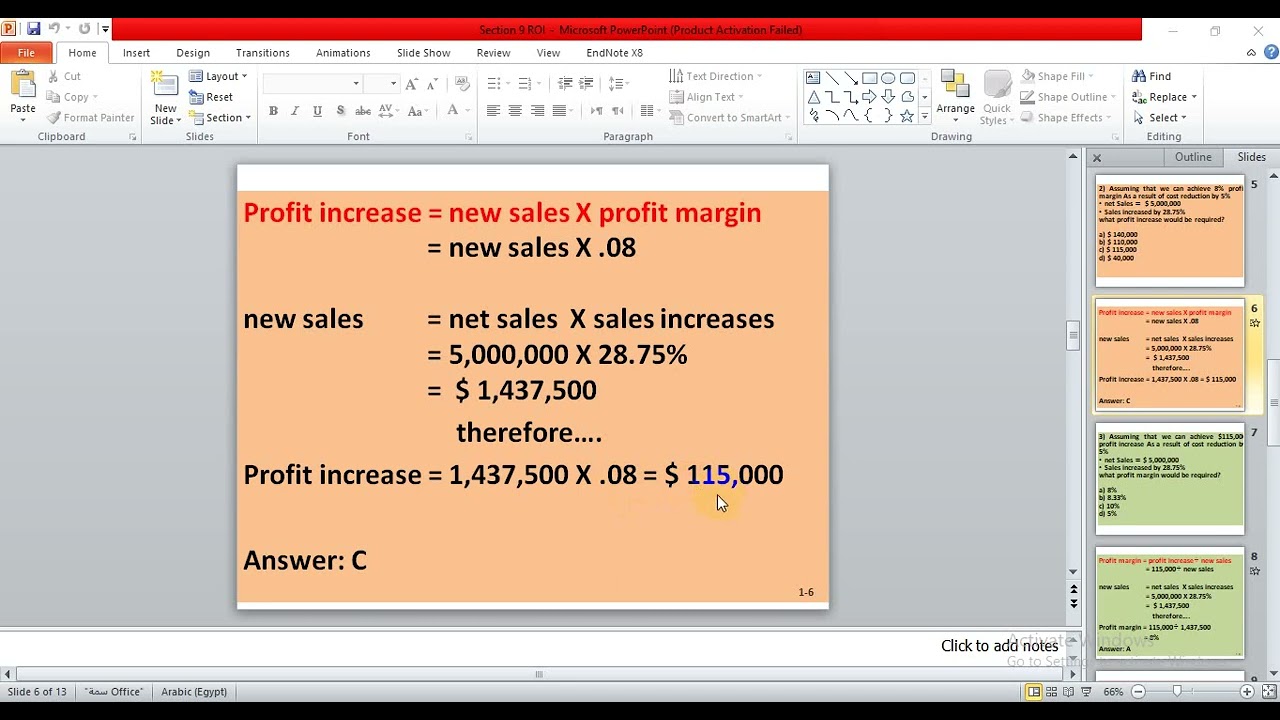Select slide 7 thumbnail

point(1169,479)
